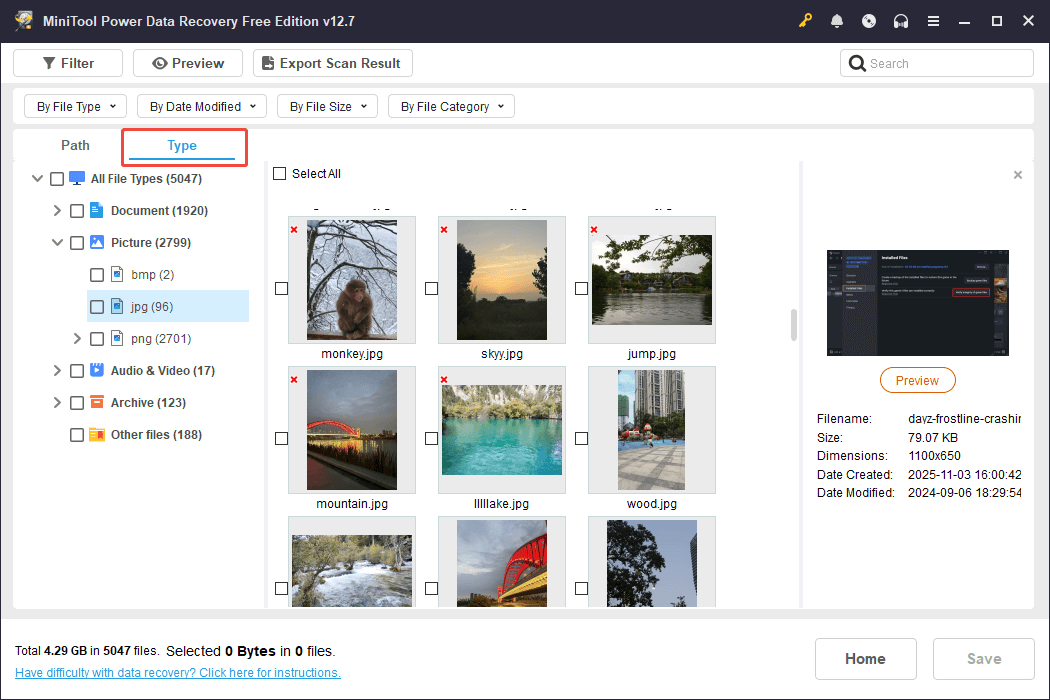1050x700 pixels.
Task: Expand the Audio & Video tree node
Action: click(57, 371)
